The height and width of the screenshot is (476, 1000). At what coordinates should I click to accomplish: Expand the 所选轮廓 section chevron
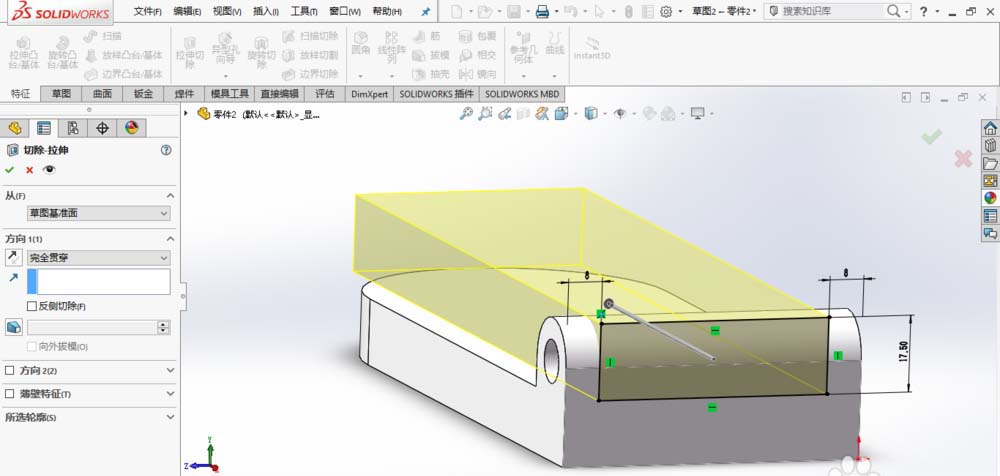tap(170, 417)
